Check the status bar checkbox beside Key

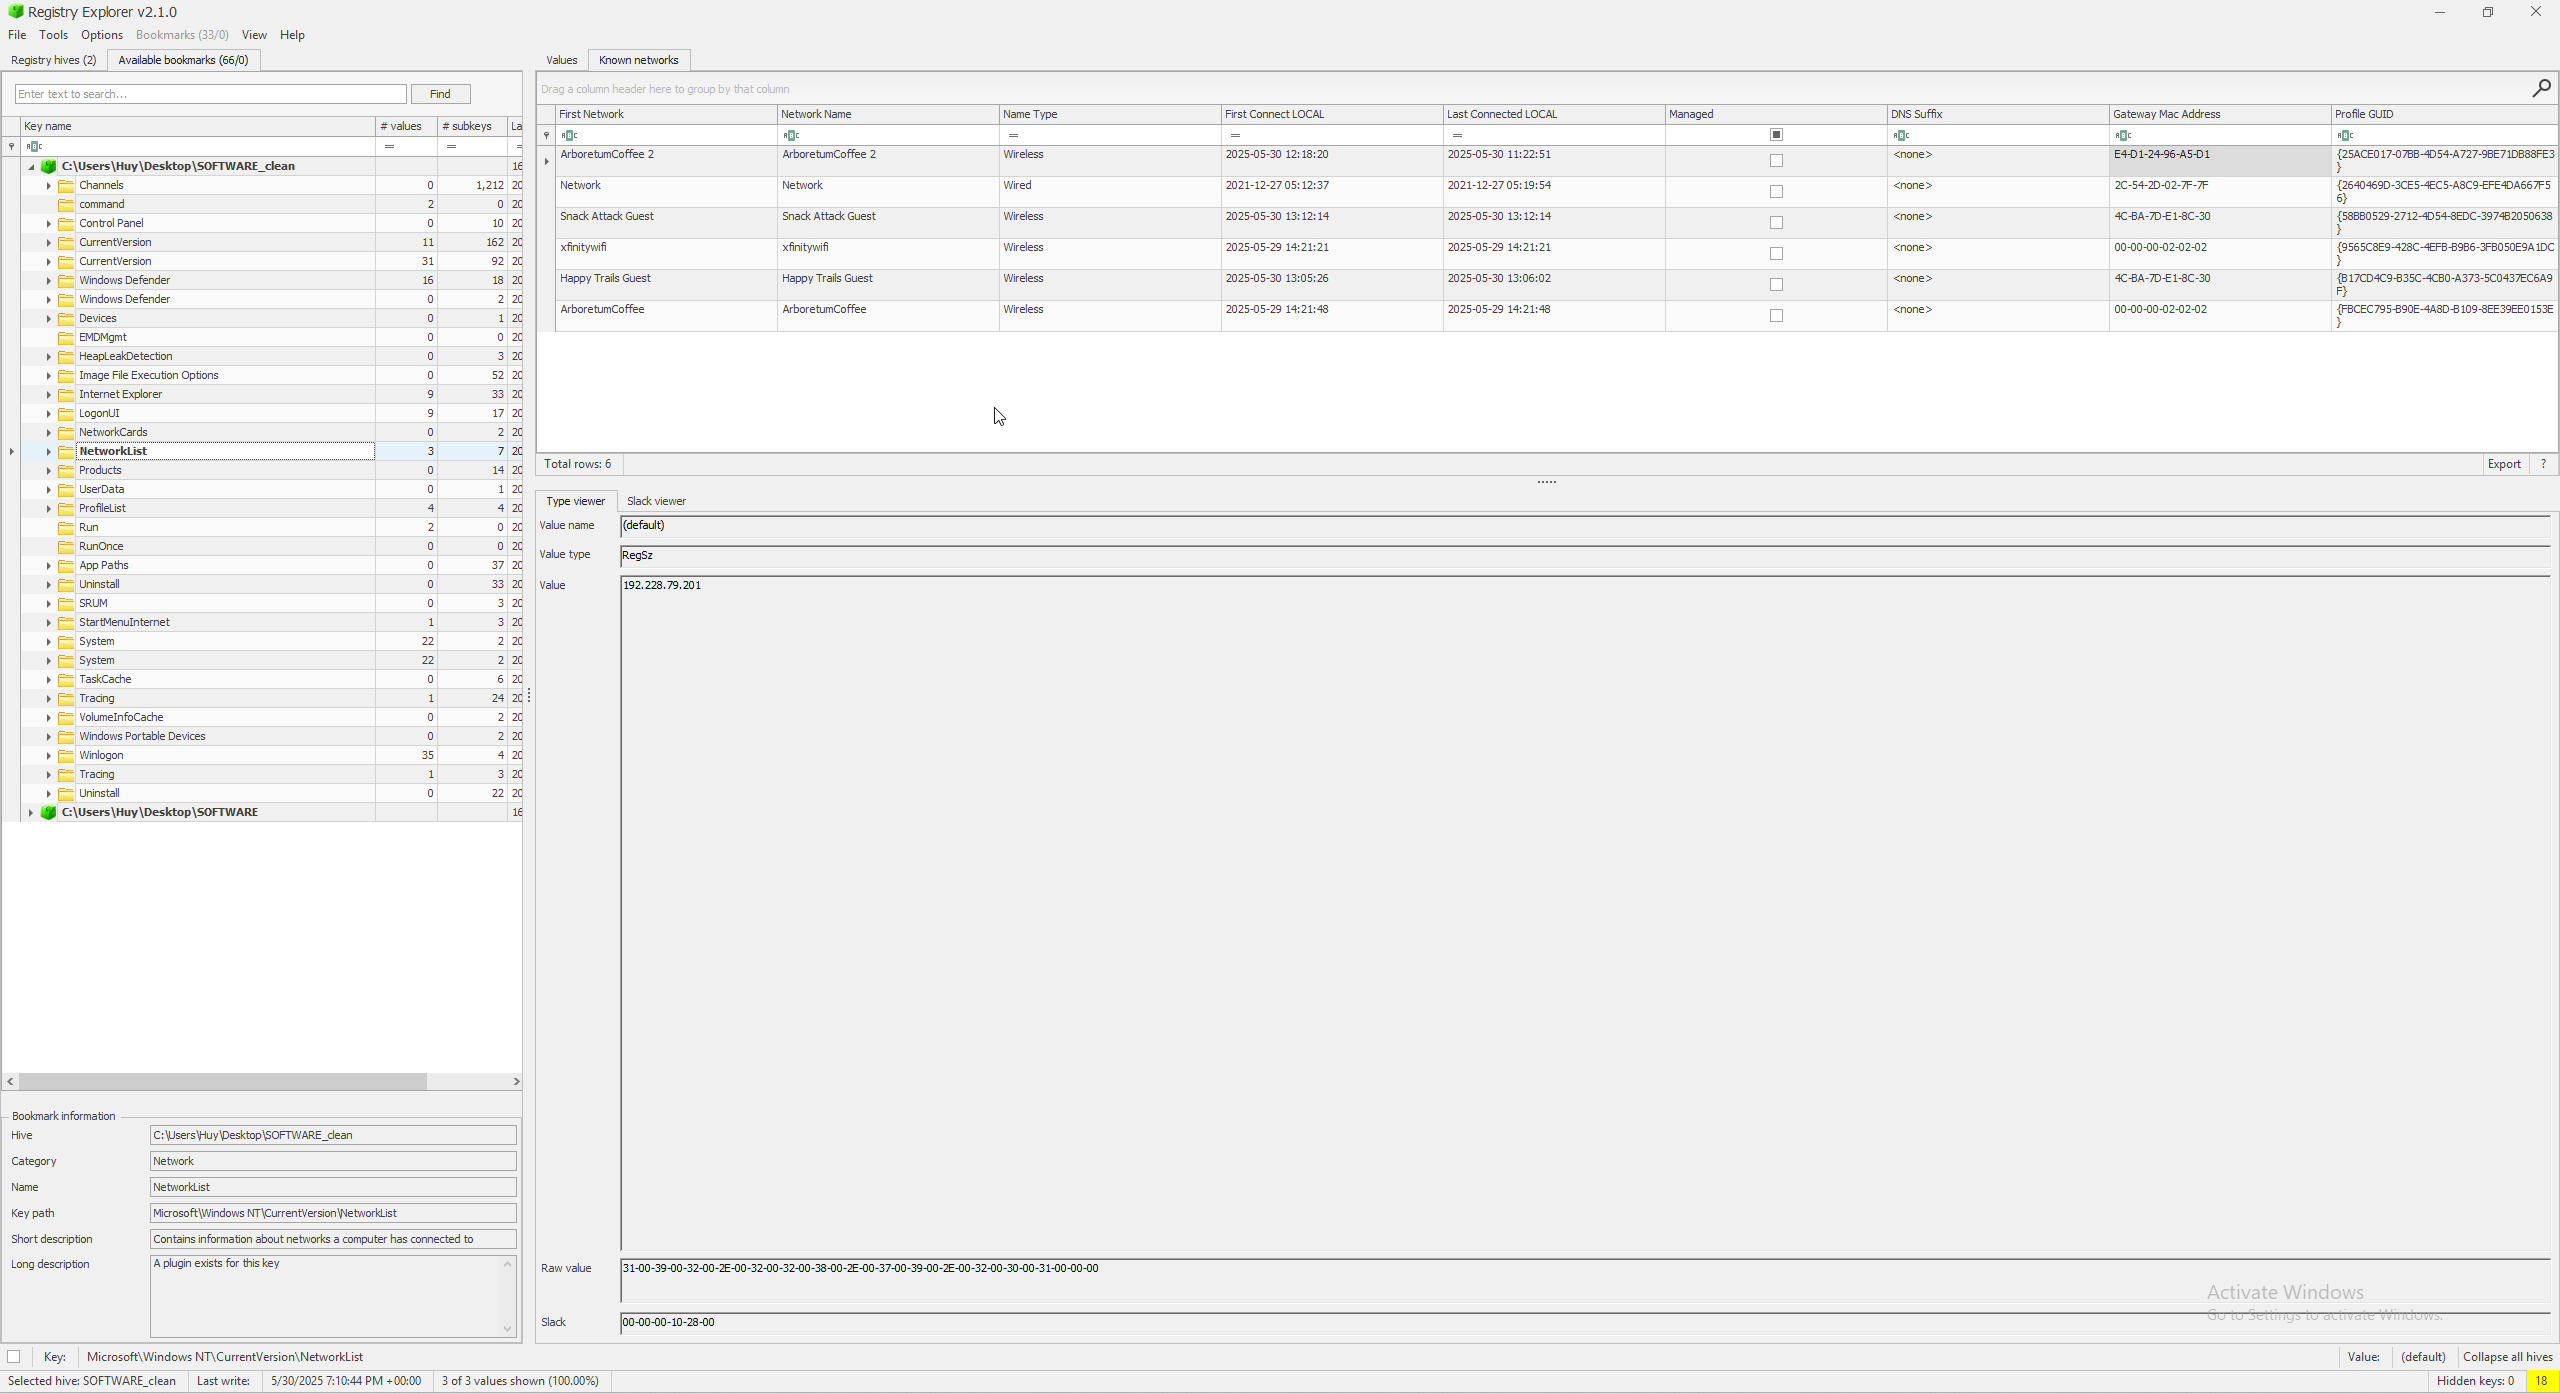(14, 1357)
